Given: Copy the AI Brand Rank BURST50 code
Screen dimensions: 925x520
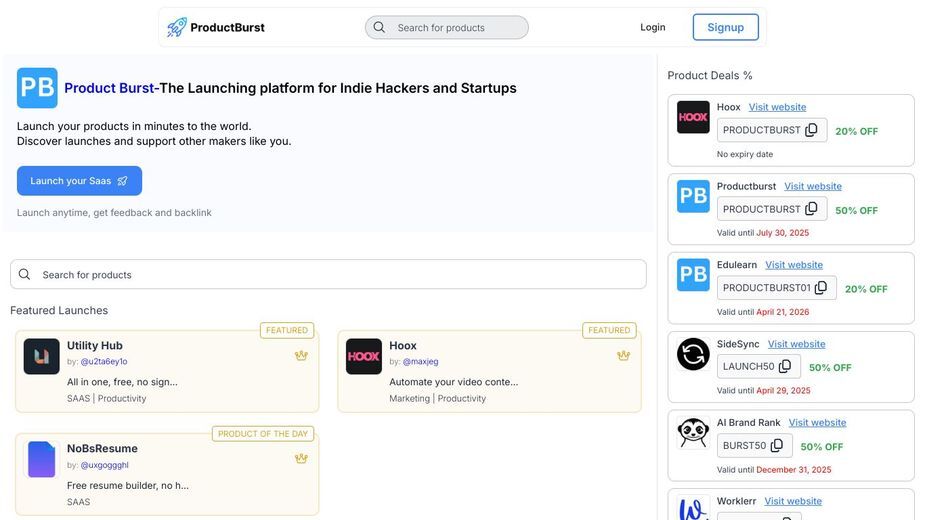Looking at the screenshot, I should click(776, 446).
